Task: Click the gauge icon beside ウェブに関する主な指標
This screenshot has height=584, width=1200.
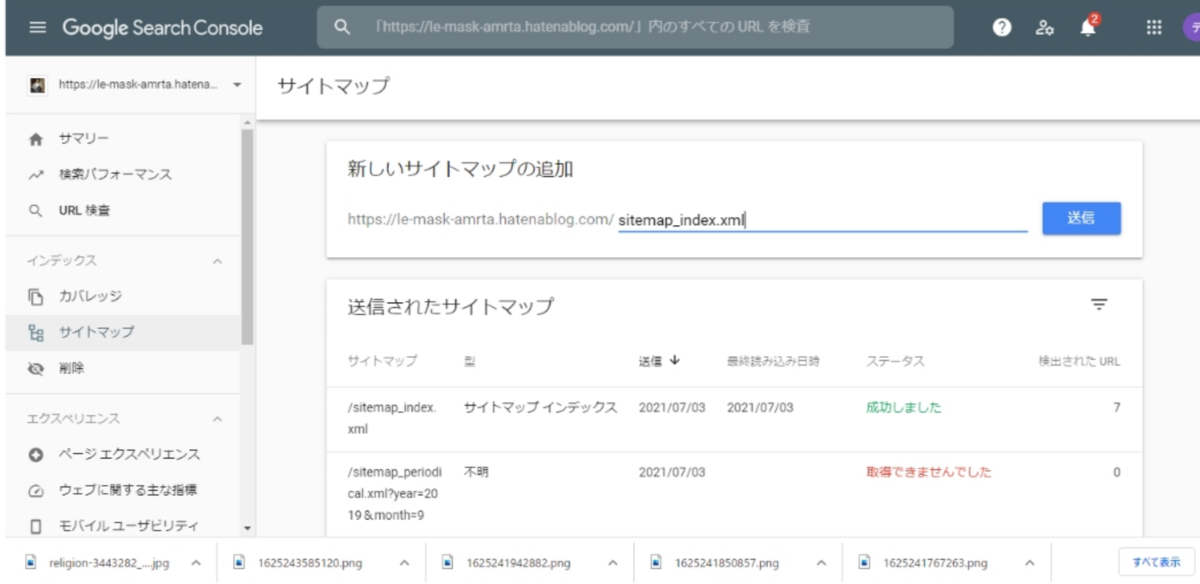Action: 35,490
